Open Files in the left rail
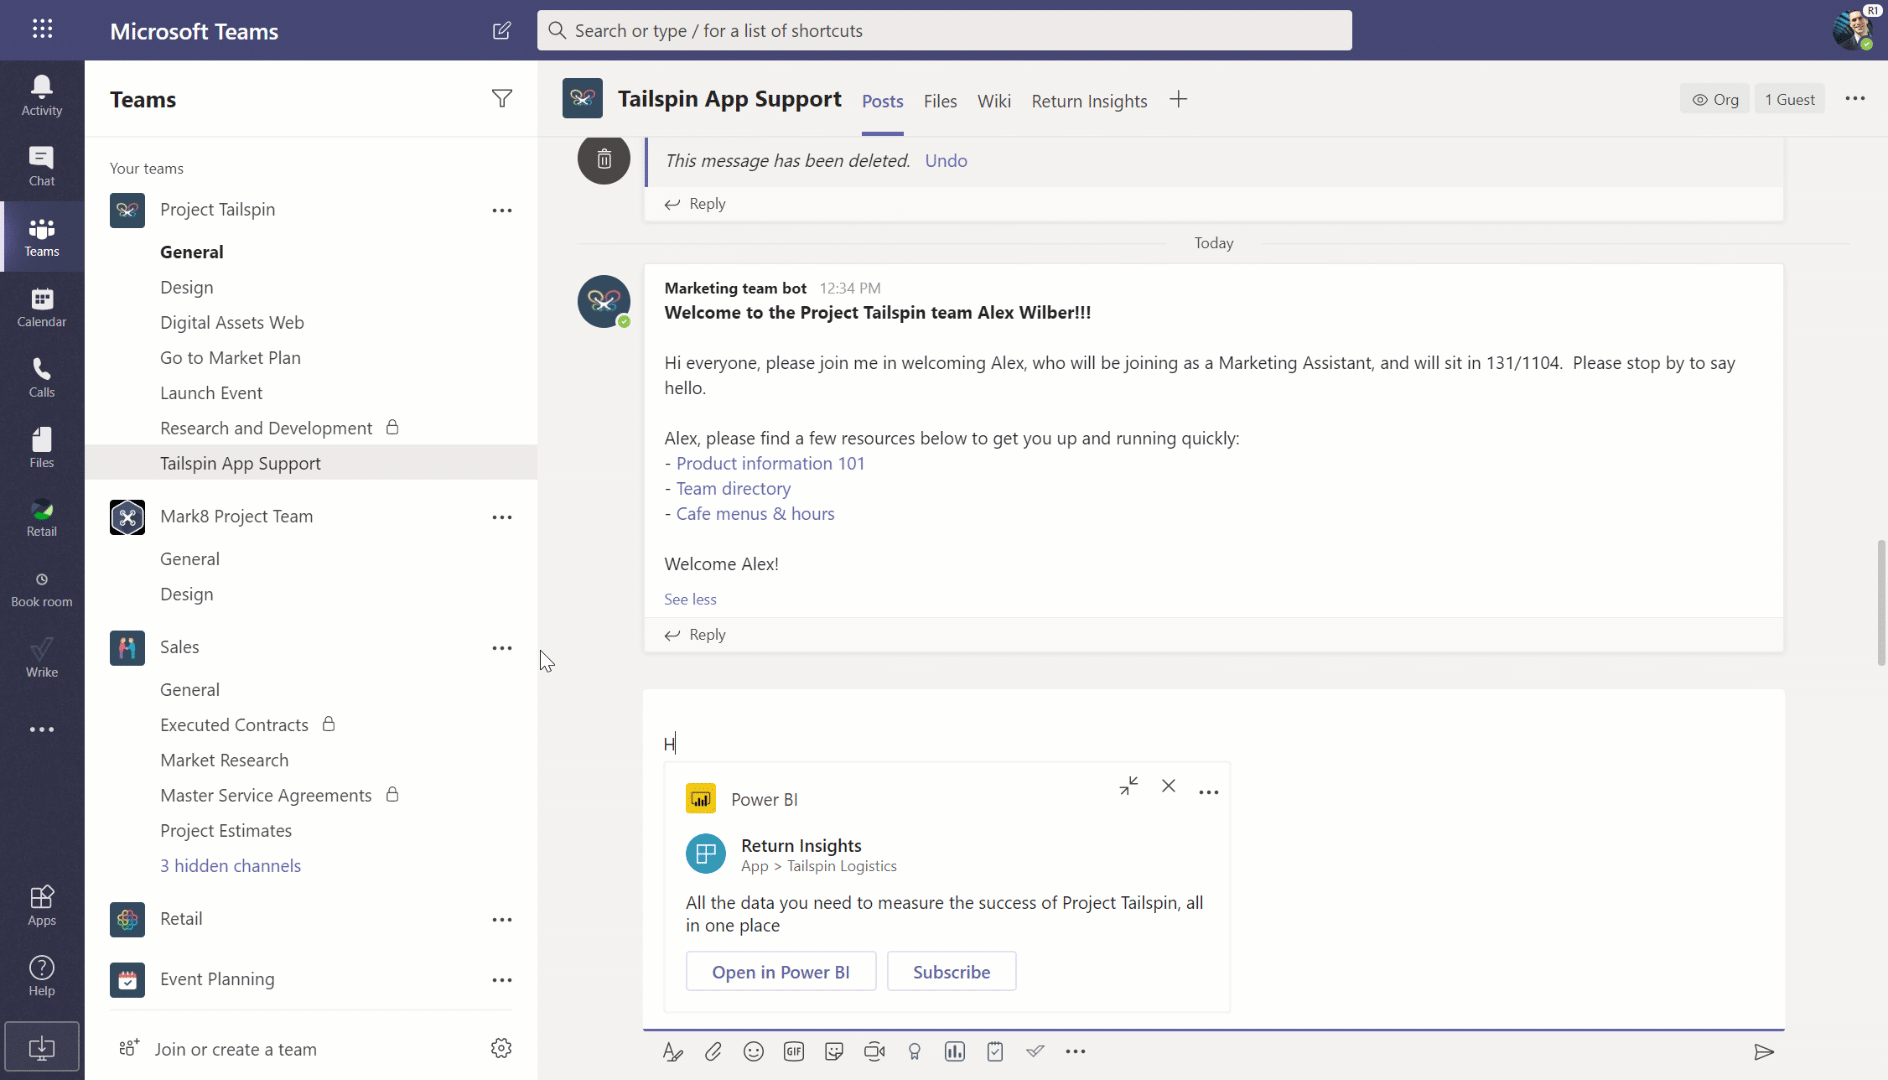Screen dimensions: 1888x1080 click(42, 447)
